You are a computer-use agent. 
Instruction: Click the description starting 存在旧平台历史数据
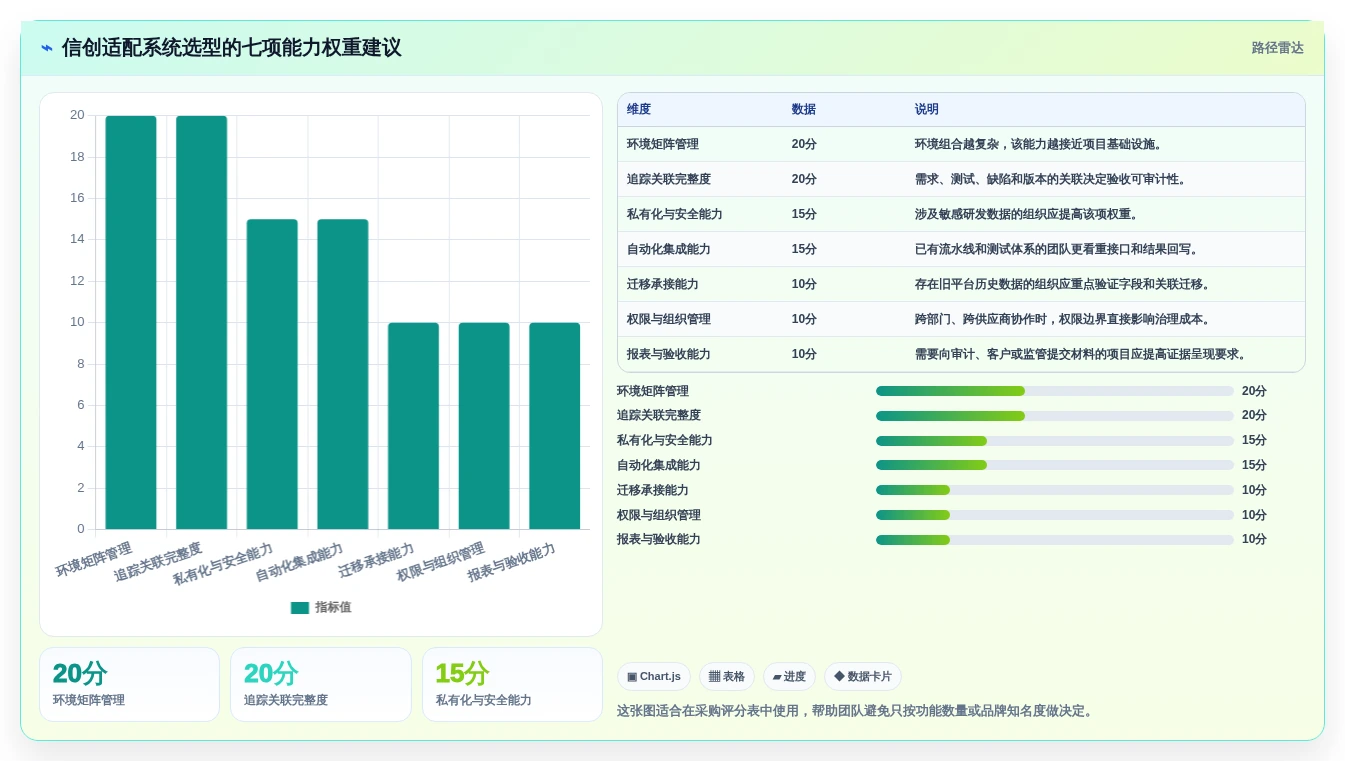tap(1064, 284)
